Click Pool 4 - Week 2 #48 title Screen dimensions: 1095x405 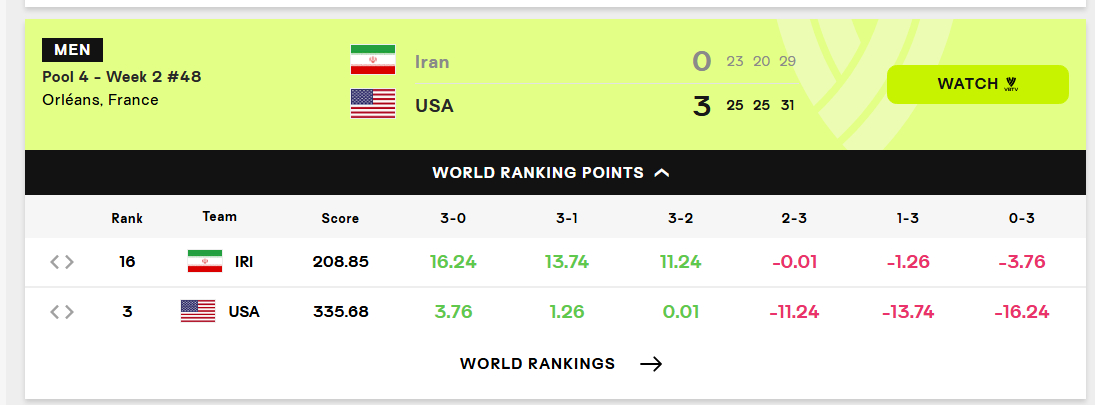pyautogui.click(x=122, y=77)
